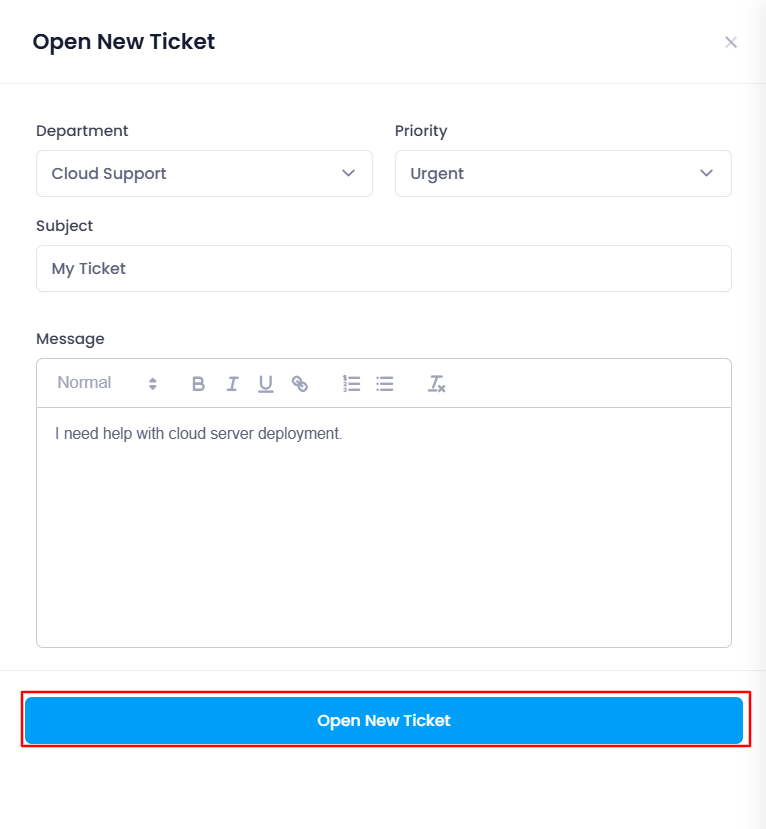Apply italic style in message toolbar
Screen dimensions: 766x829
click(232, 383)
